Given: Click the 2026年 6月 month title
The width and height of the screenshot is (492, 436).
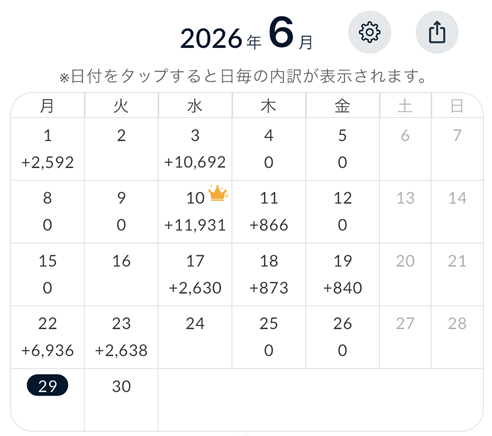Looking at the screenshot, I should 246,34.
